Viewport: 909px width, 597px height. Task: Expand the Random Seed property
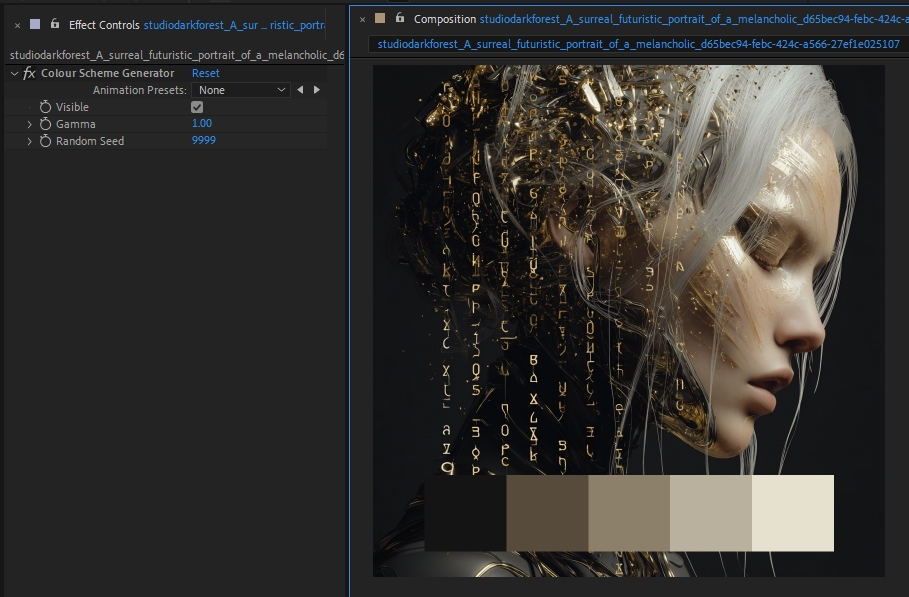coord(30,141)
